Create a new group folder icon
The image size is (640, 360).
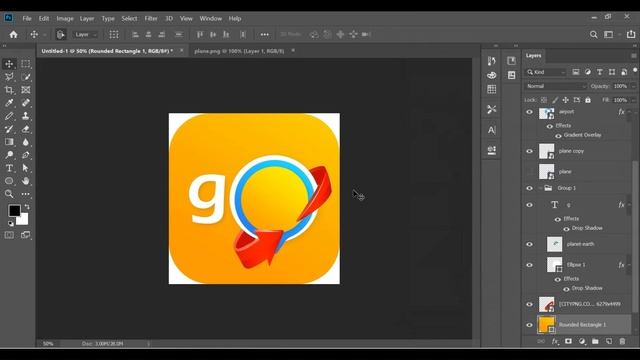595,341
